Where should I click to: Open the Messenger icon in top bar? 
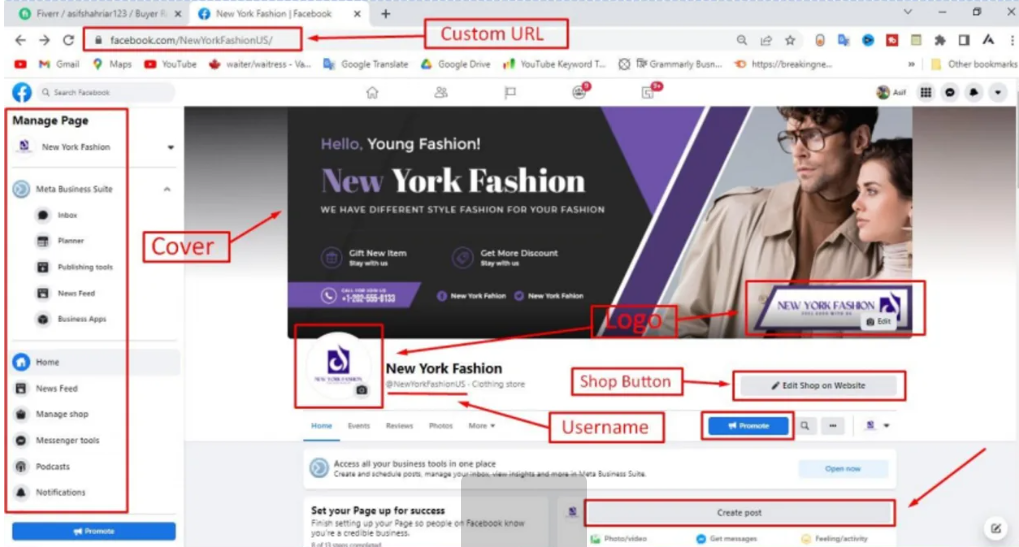click(950, 93)
